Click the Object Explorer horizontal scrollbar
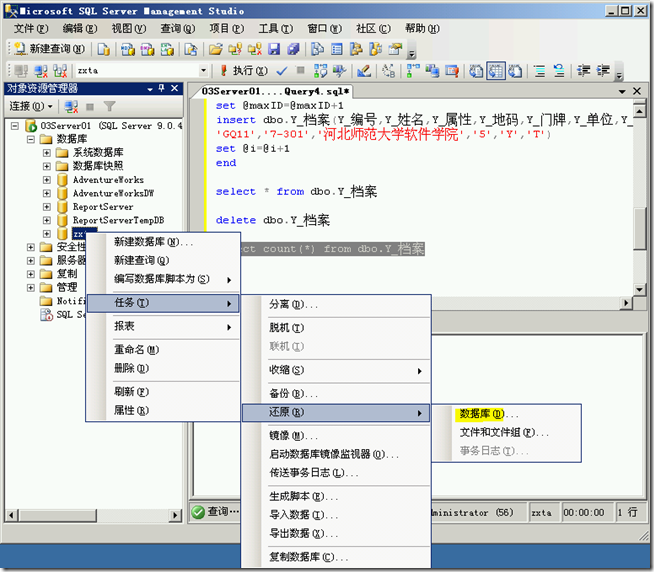Viewport: 654px width, 572px height. [x=94, y=515]
